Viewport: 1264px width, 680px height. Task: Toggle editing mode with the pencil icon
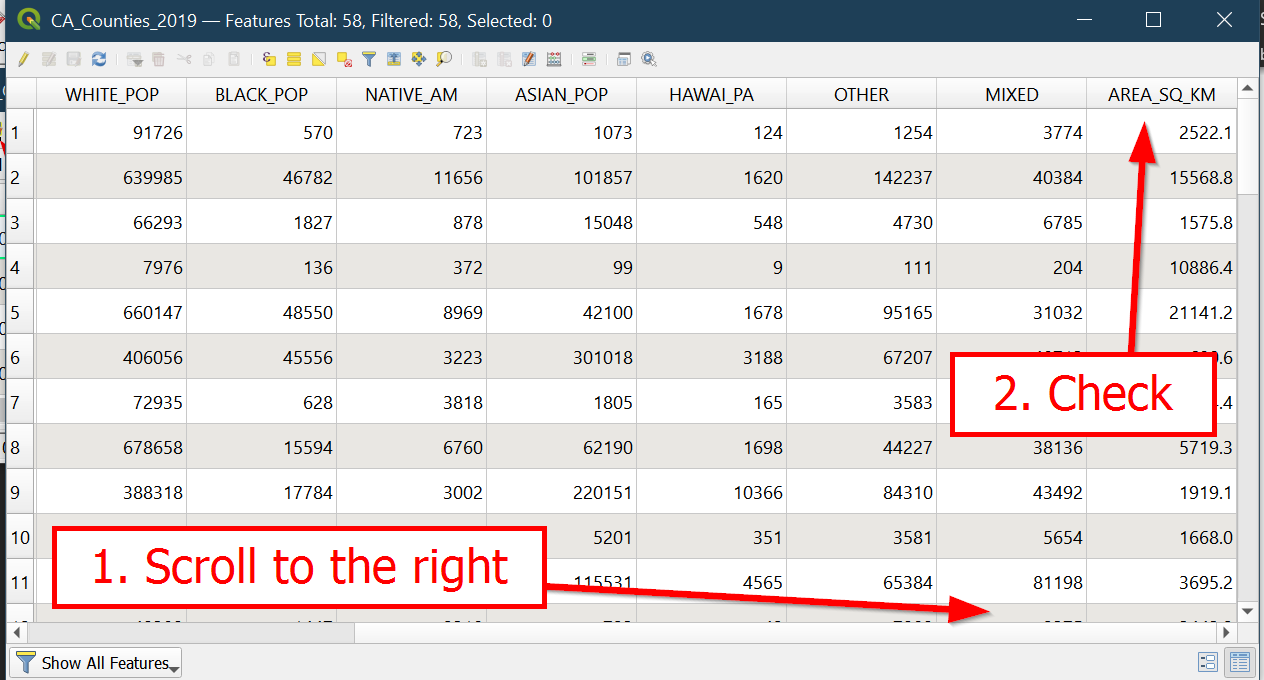click(23, 60)
